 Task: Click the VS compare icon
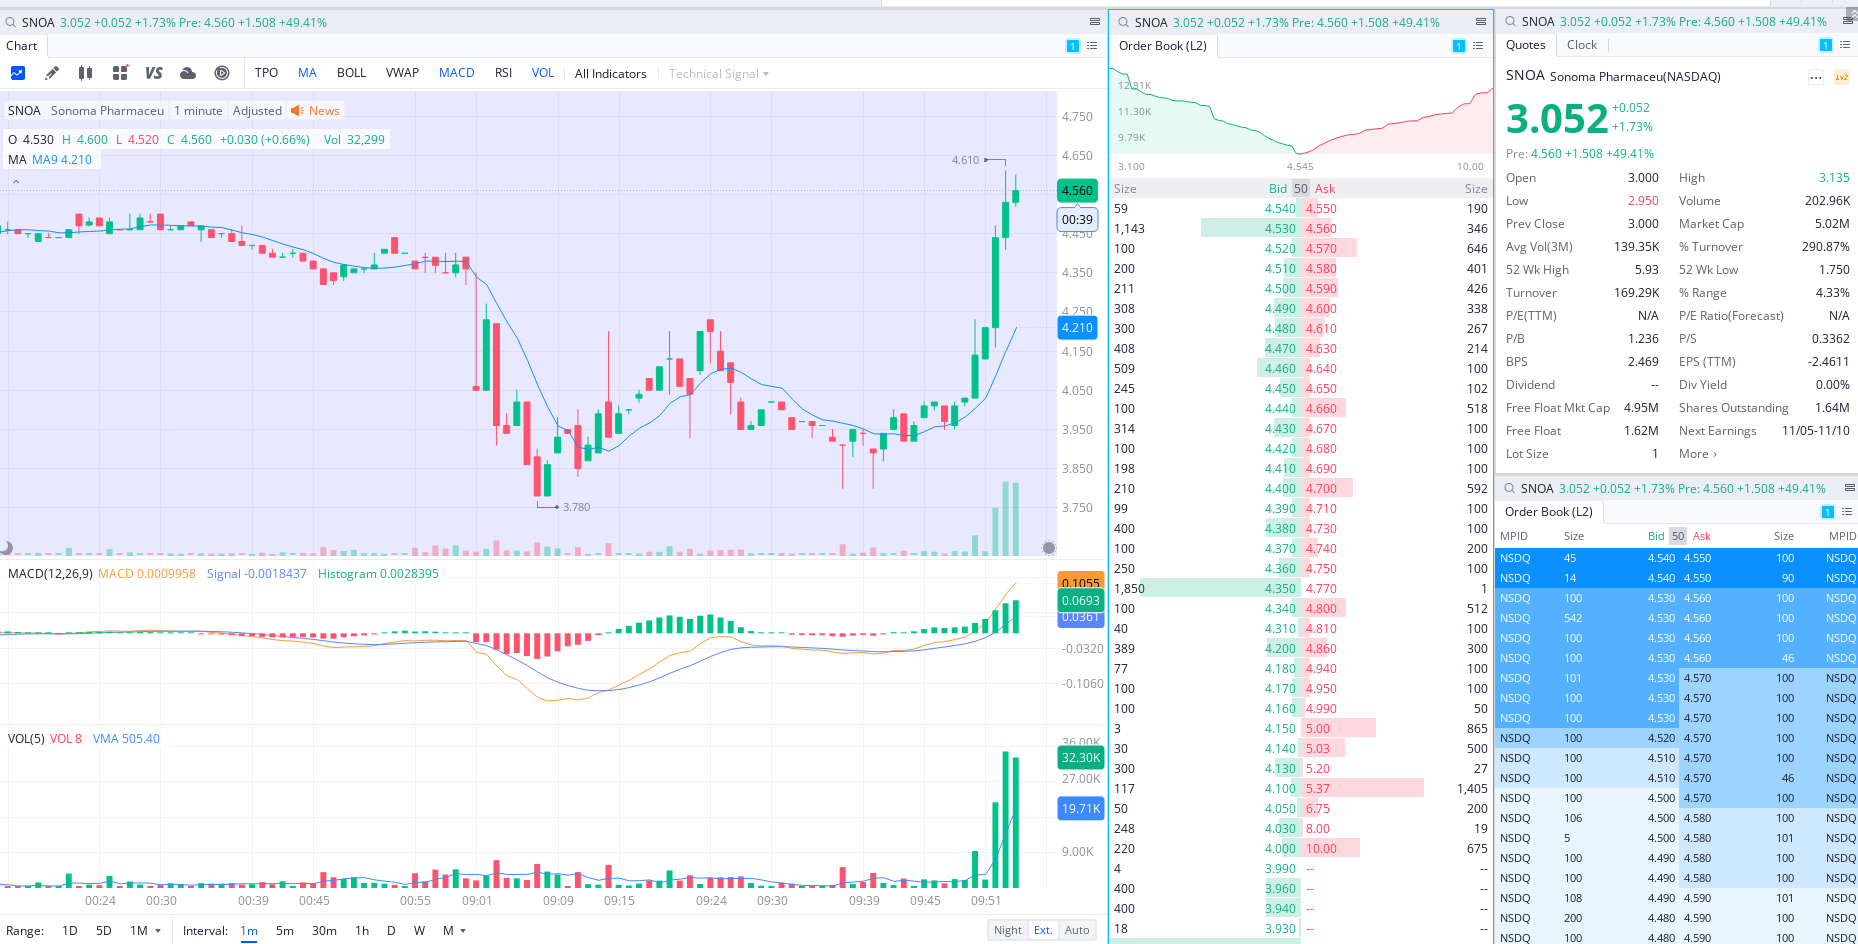point(154,73)
